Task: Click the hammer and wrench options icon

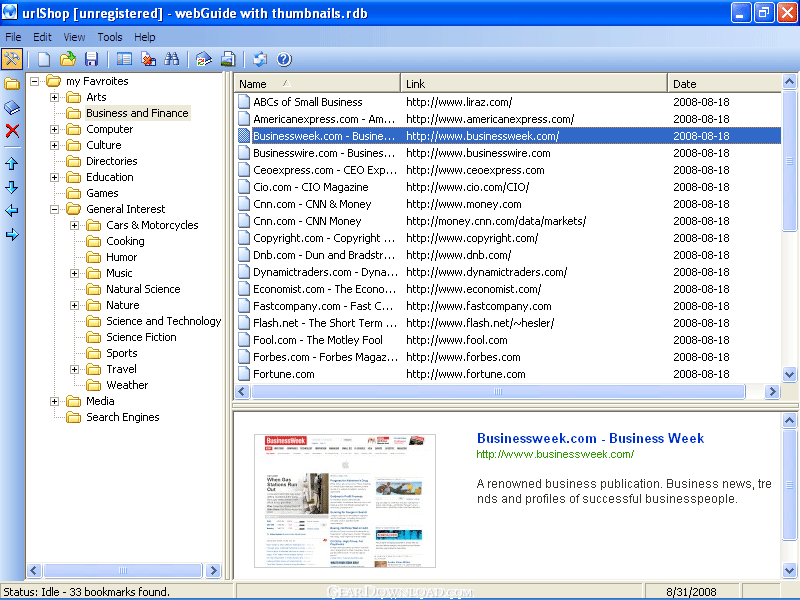Action: [12, 59]
